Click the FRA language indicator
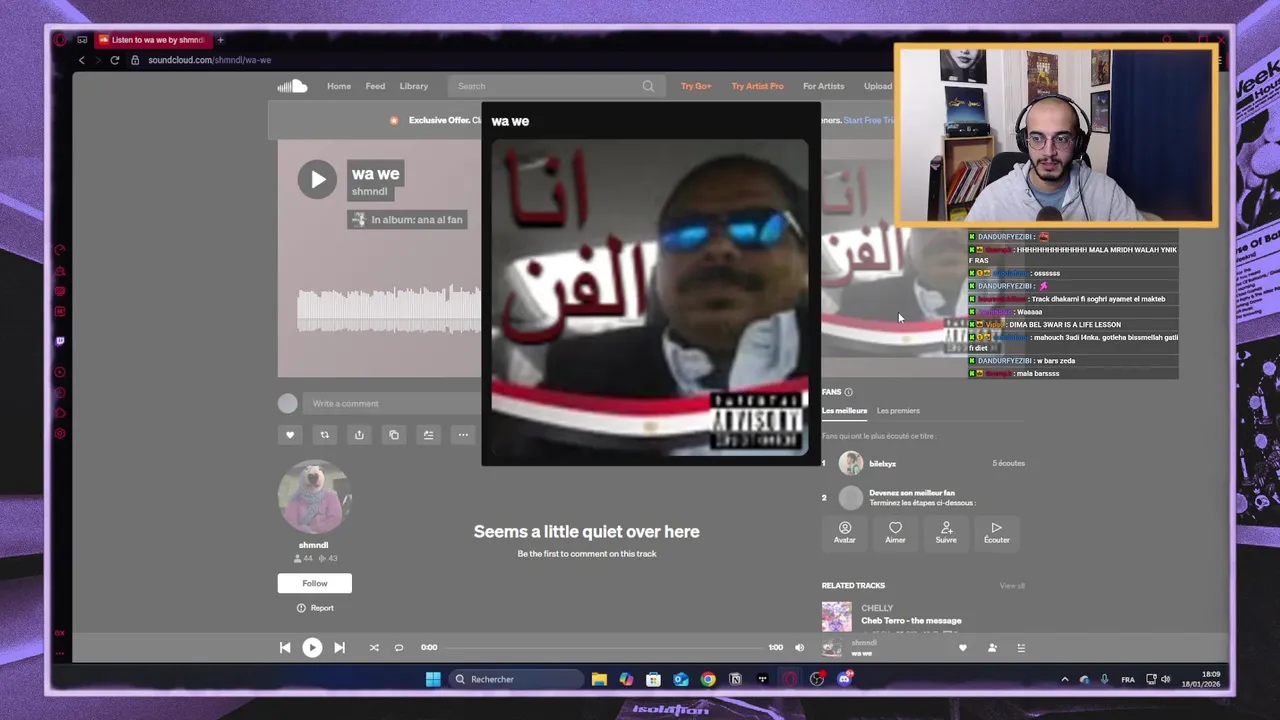This screenshot has width=1280, height=720. pyautogui.click(x=1128, y=680)
